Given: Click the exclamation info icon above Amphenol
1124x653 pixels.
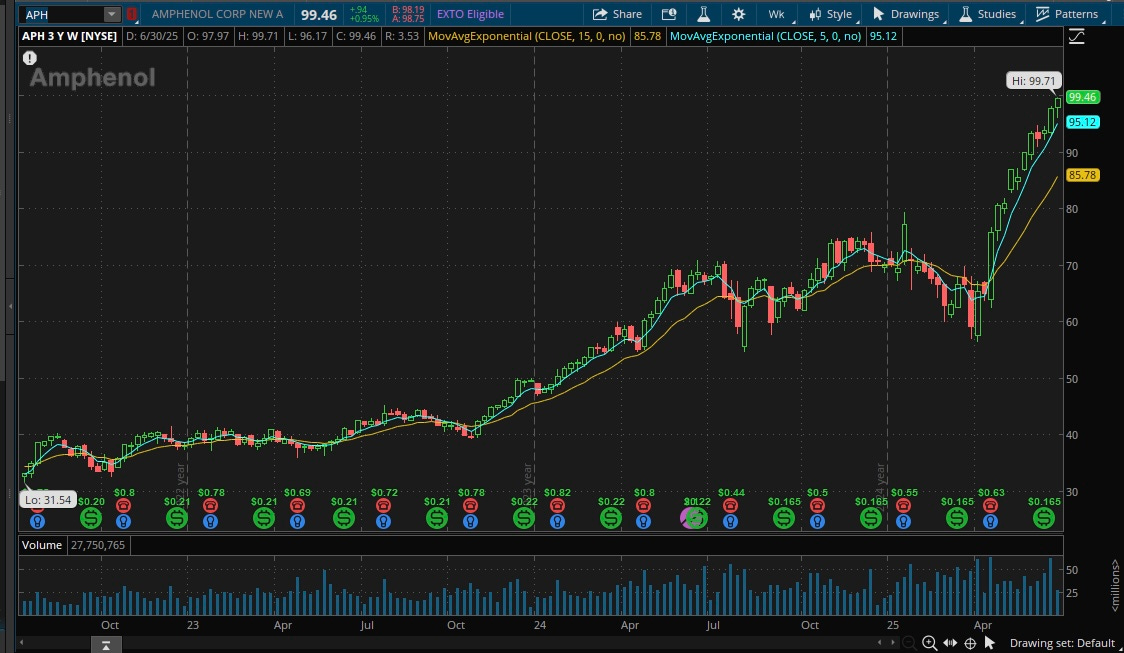Looking at the screenshot, I should click(x=29, y=59).
